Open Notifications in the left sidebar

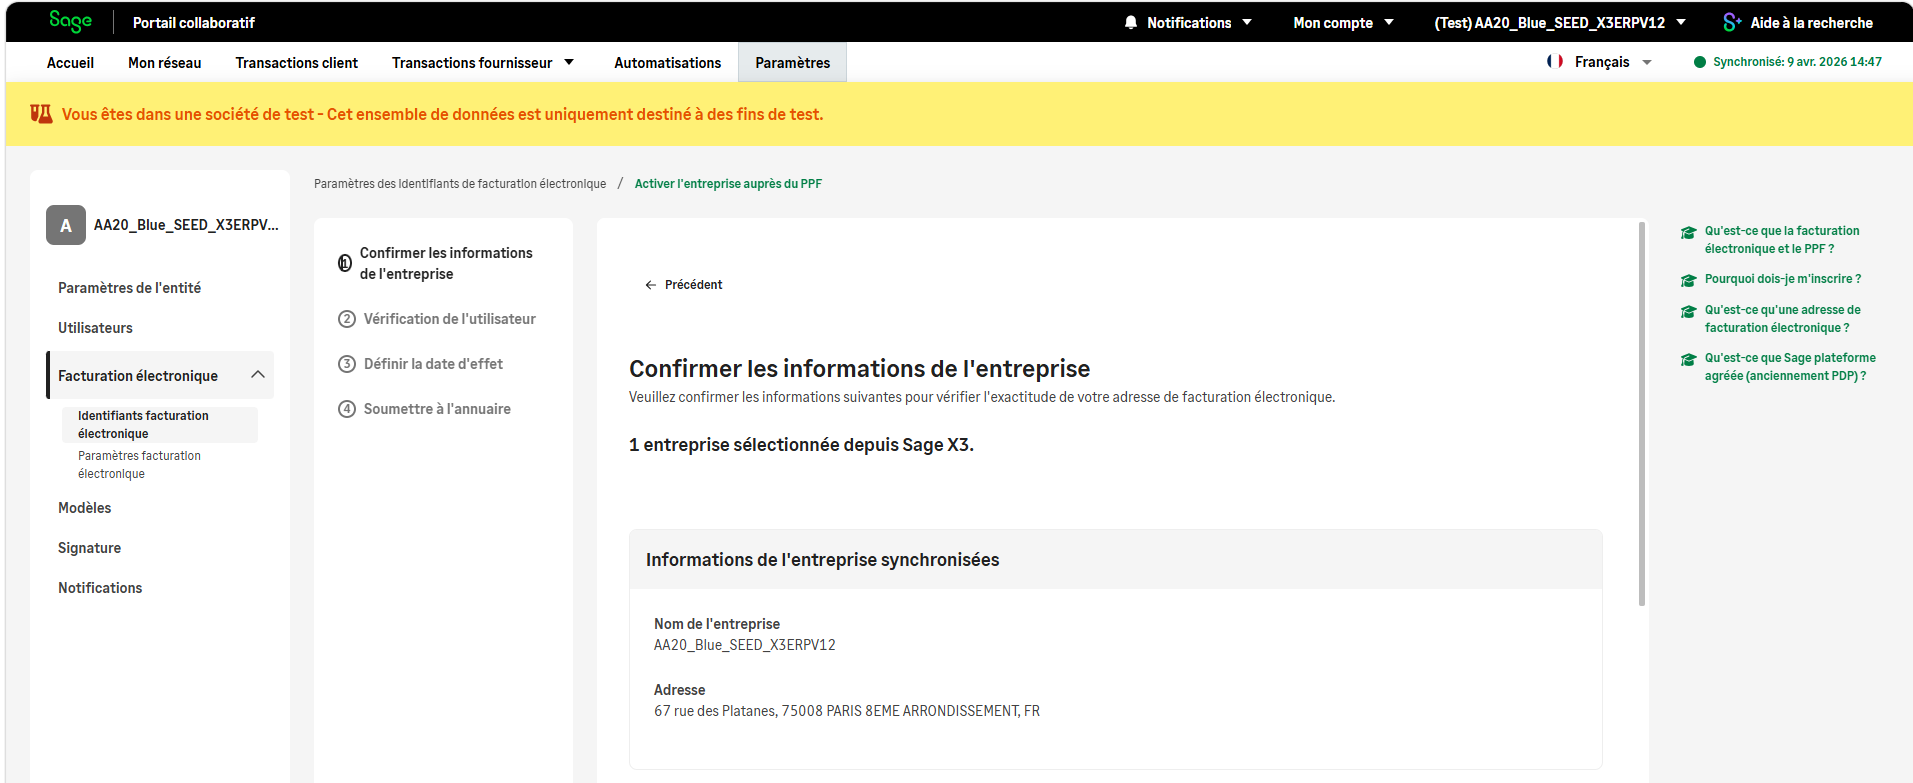tap(100, 588)
